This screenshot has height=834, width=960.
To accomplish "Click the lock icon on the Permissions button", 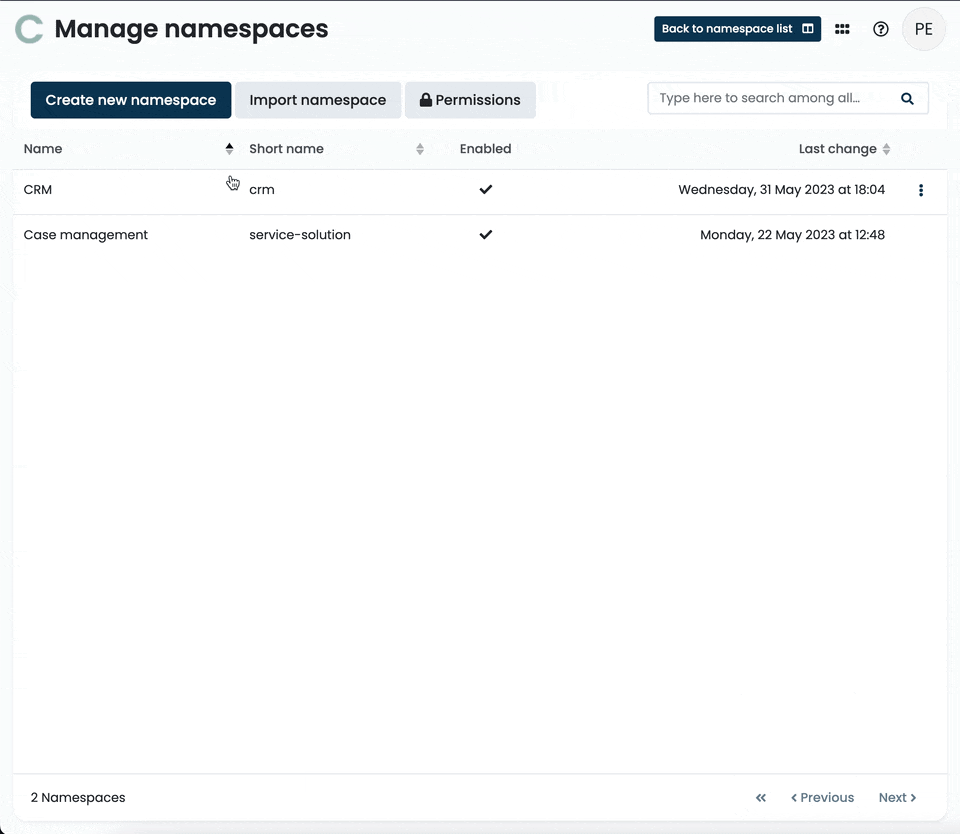I will click(428, 100).
